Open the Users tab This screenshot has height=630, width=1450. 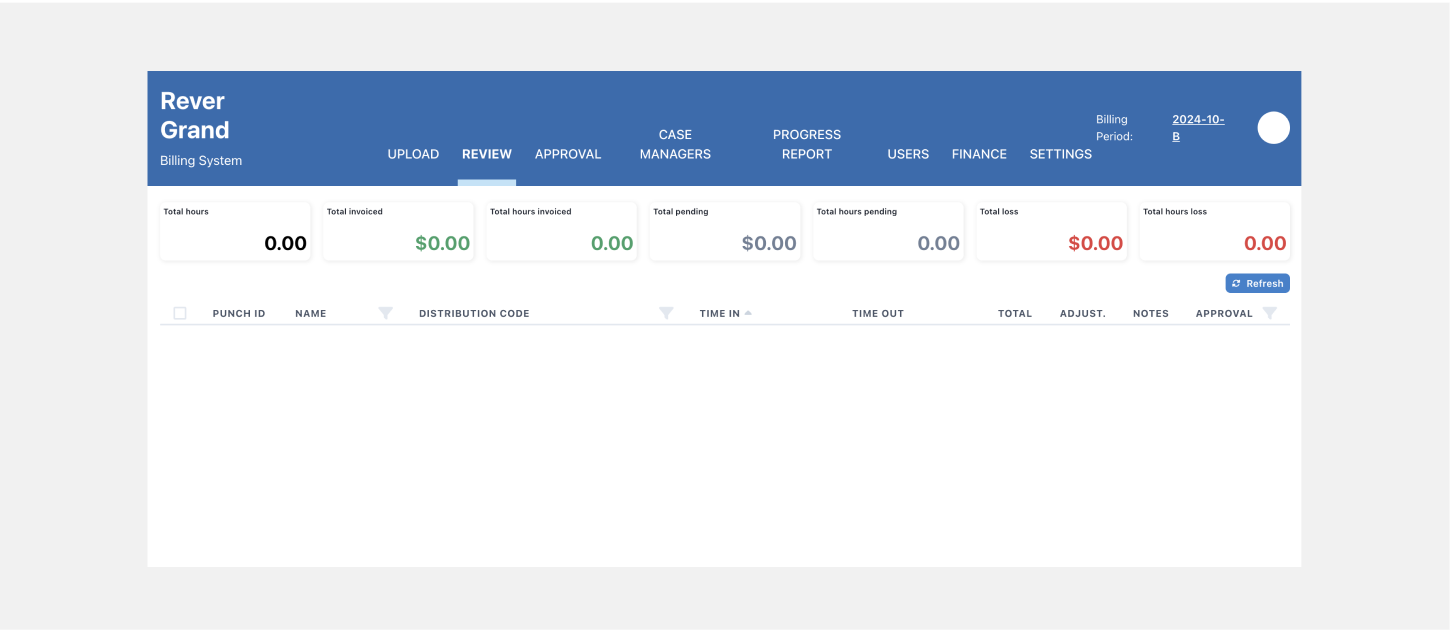point(908,154)
